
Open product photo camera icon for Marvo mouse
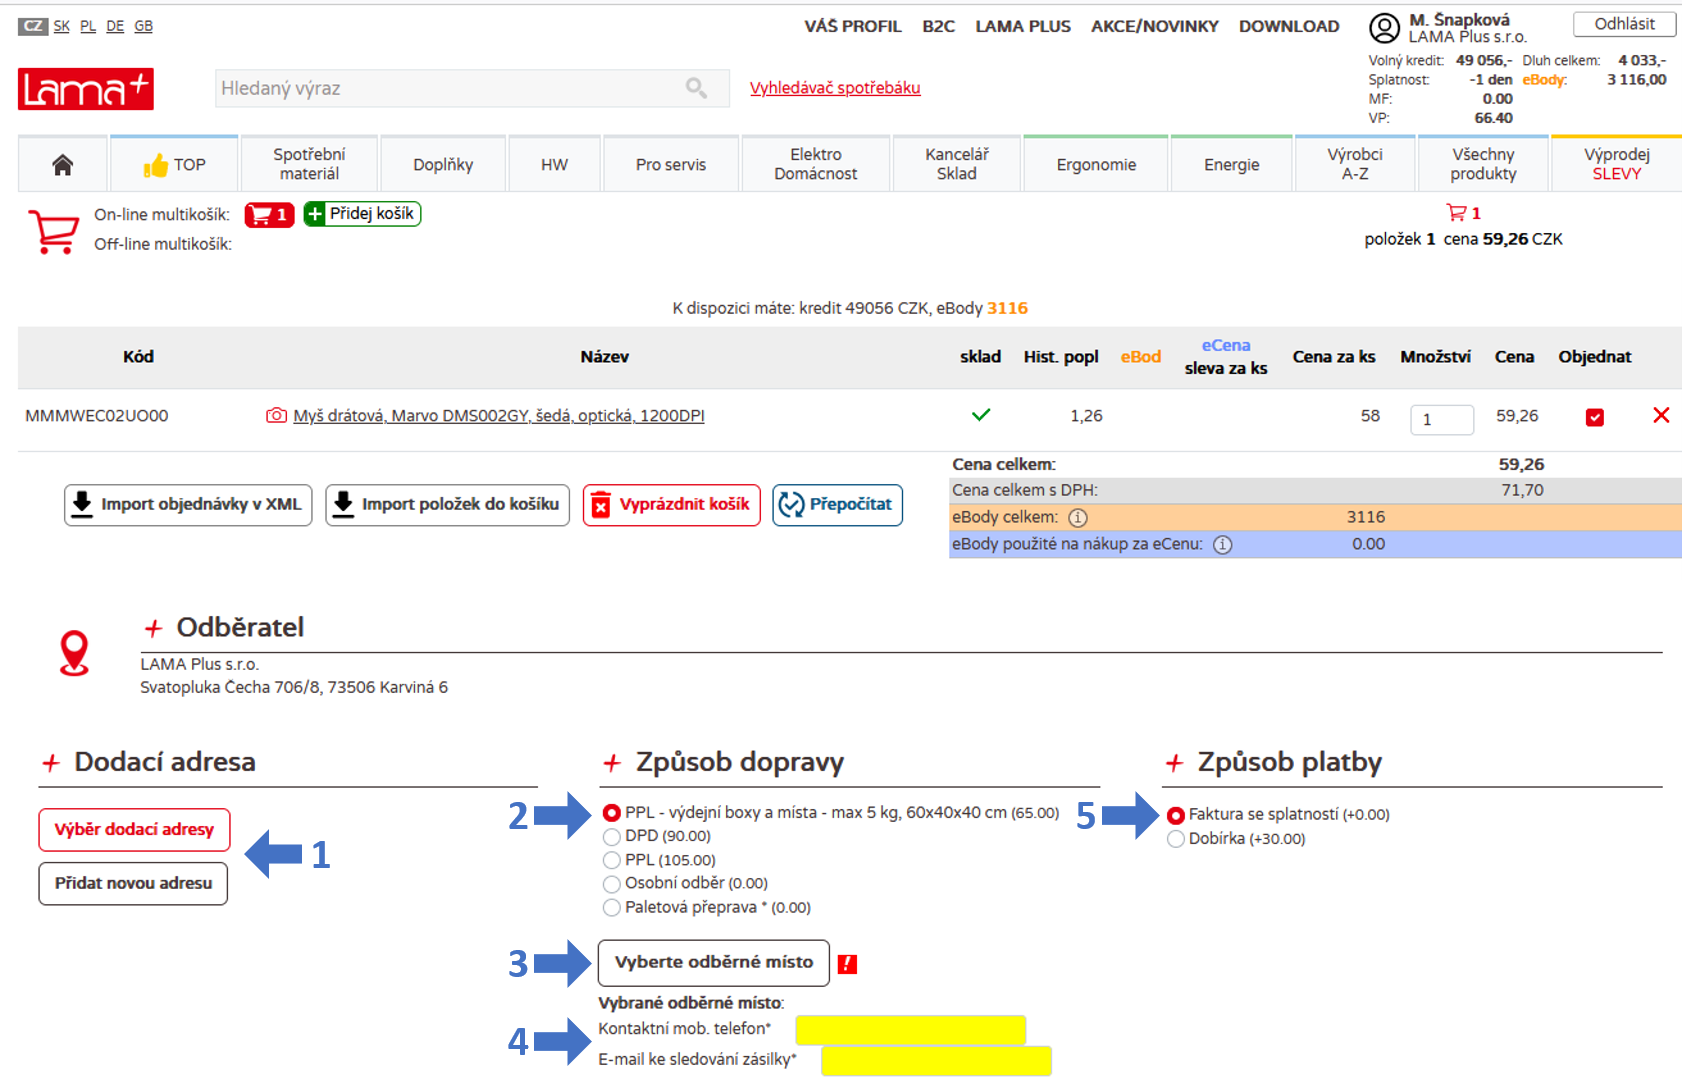coord(276,416)
